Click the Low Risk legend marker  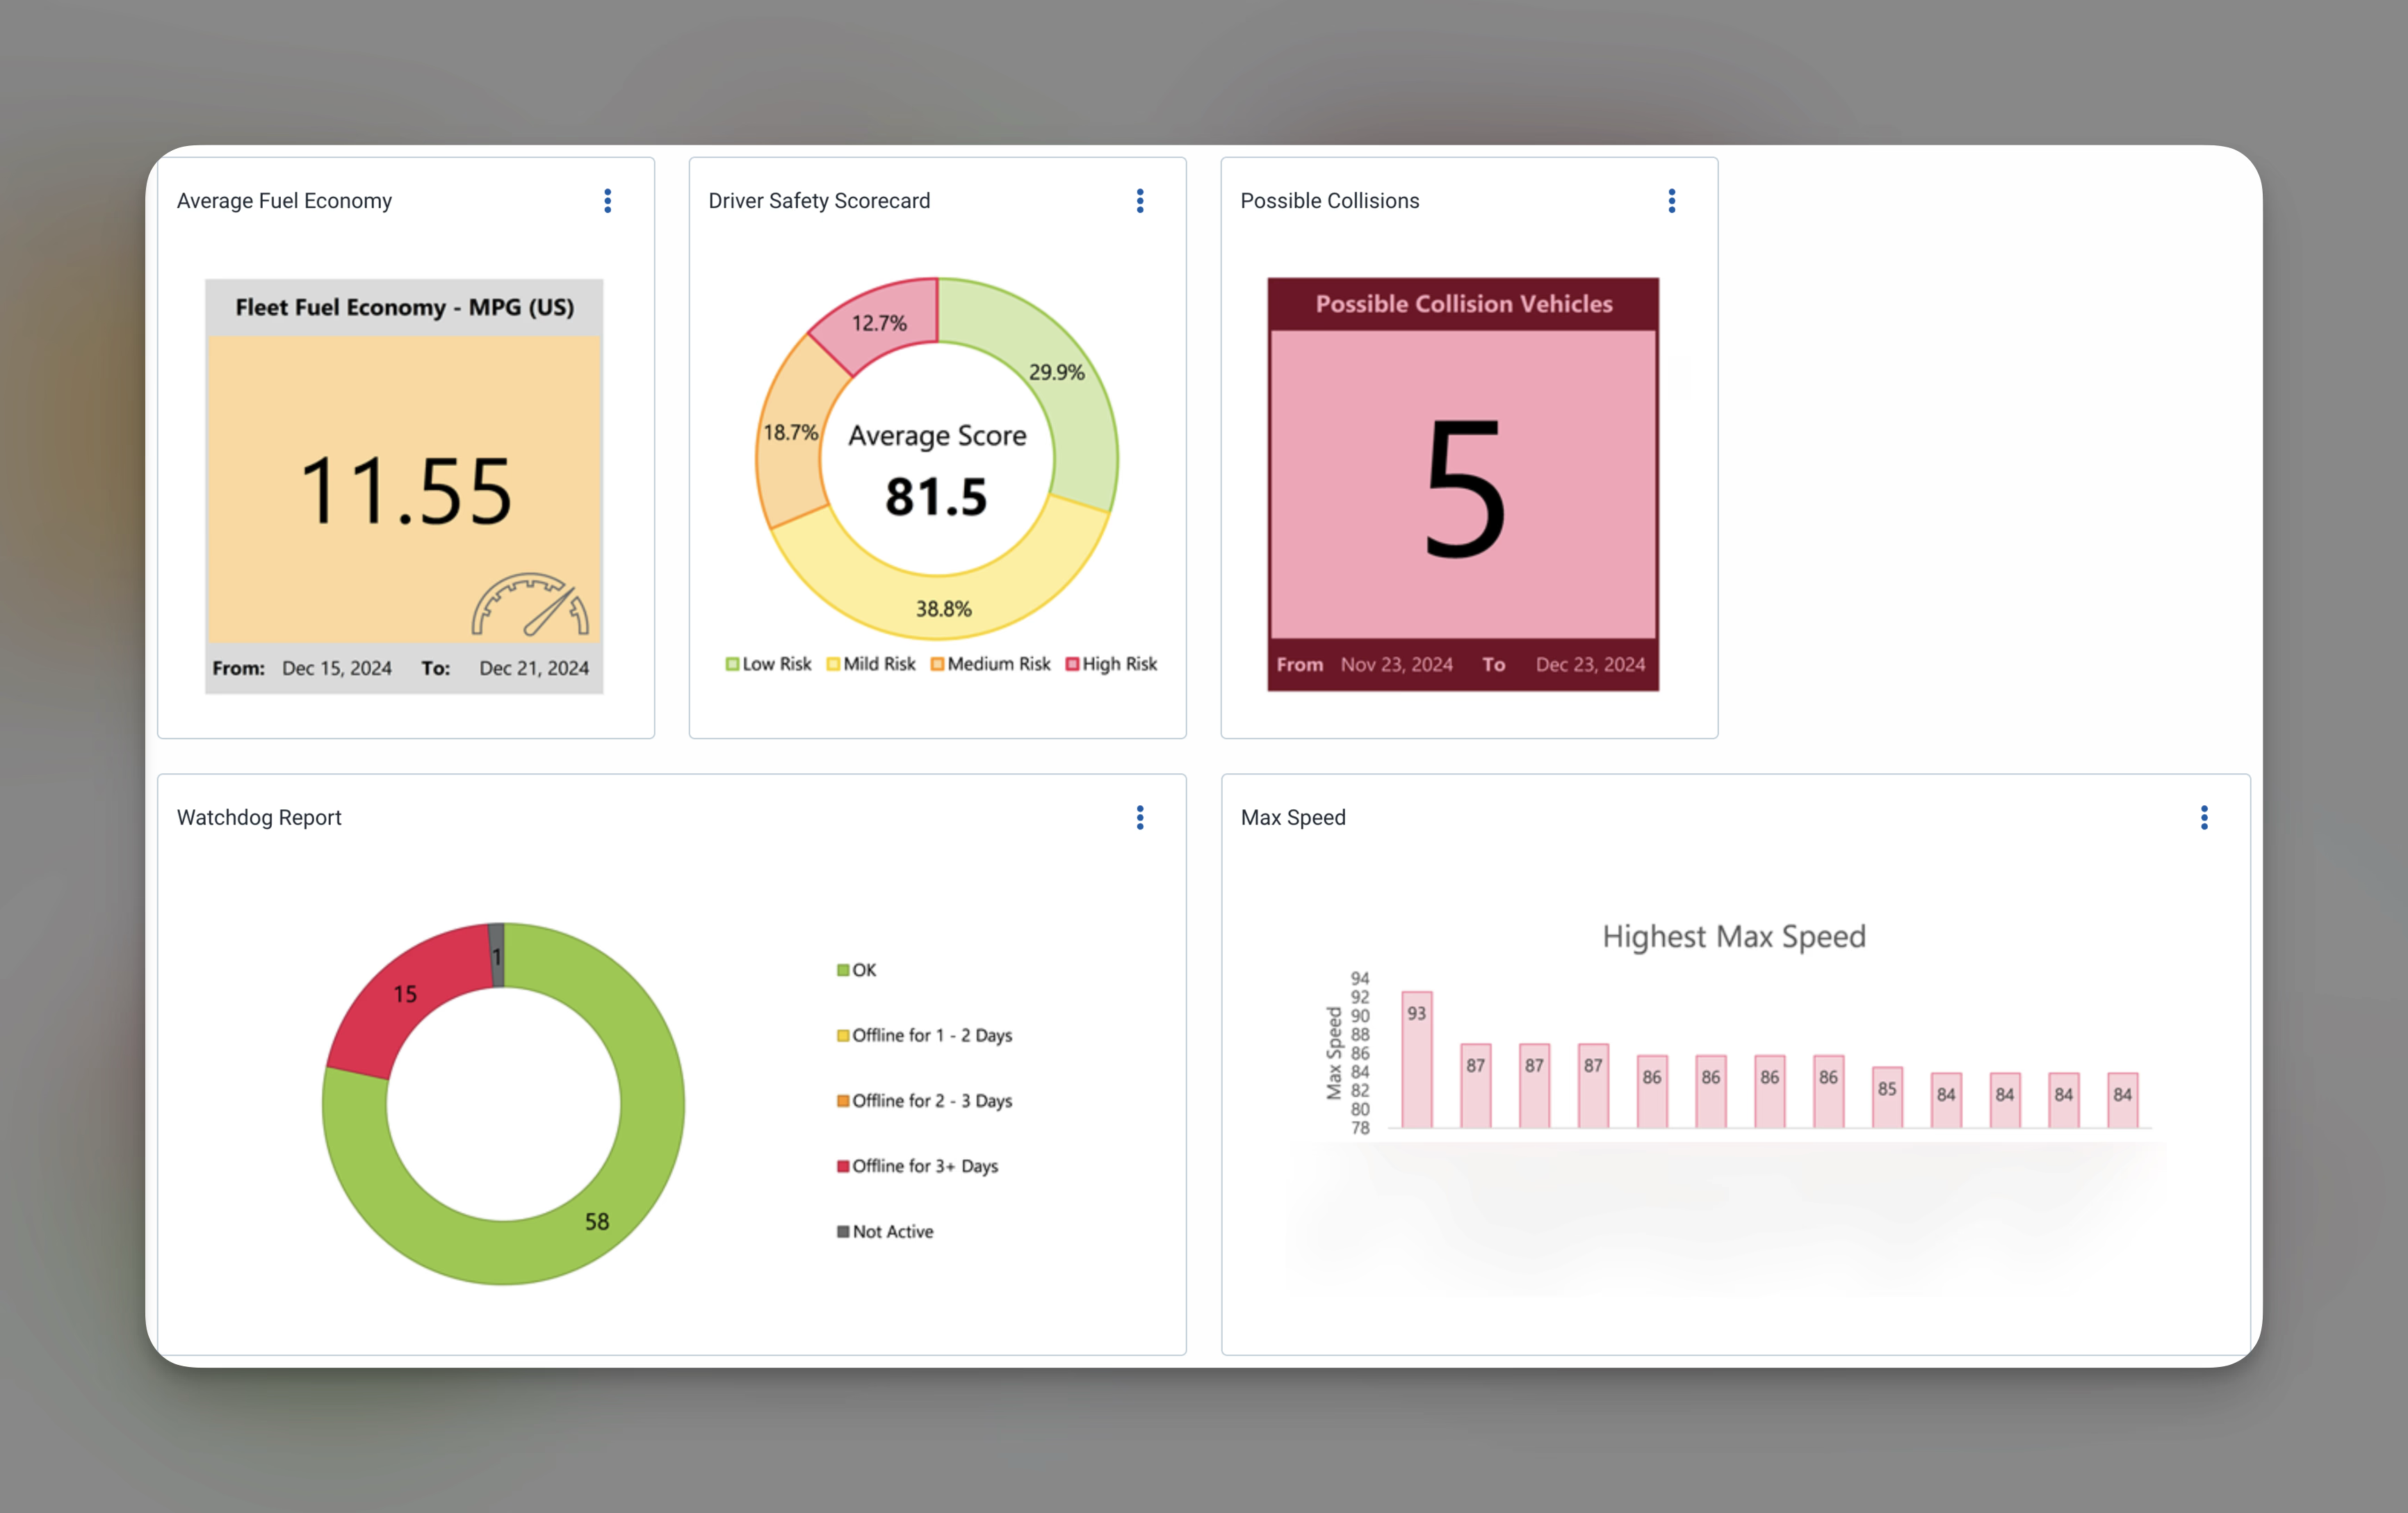pyautogui.click(x=732, y=664)
